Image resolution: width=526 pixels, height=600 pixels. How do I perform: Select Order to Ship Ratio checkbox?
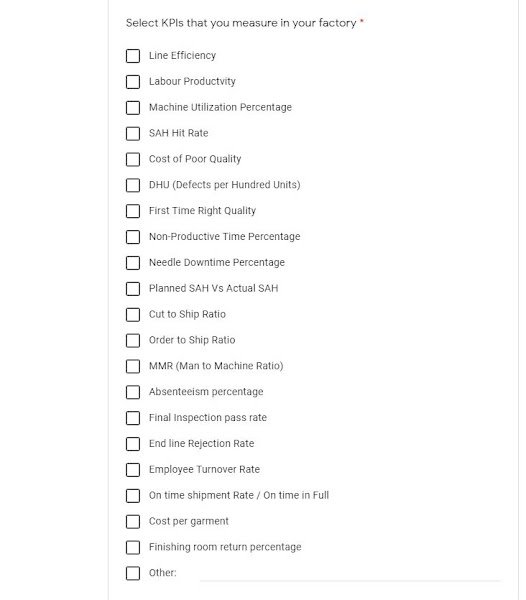[x=133, y=340]
